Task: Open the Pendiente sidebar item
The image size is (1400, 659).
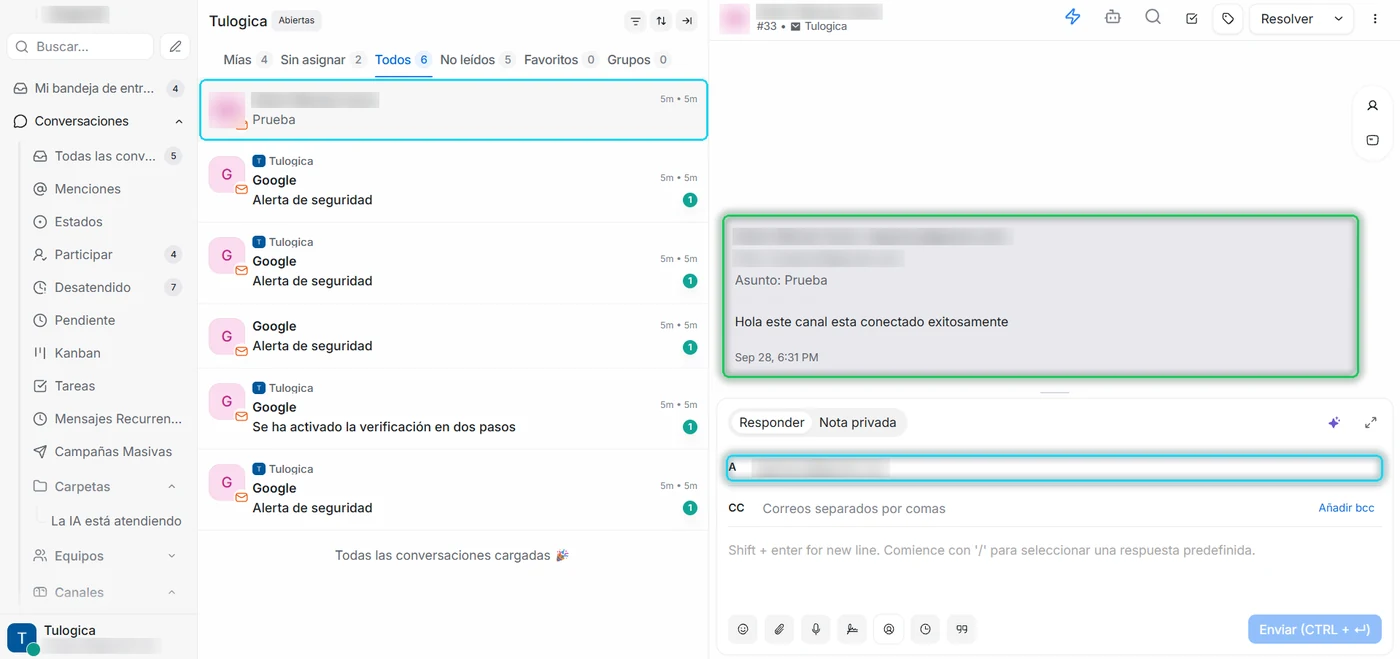Action: tap(106, 320)
